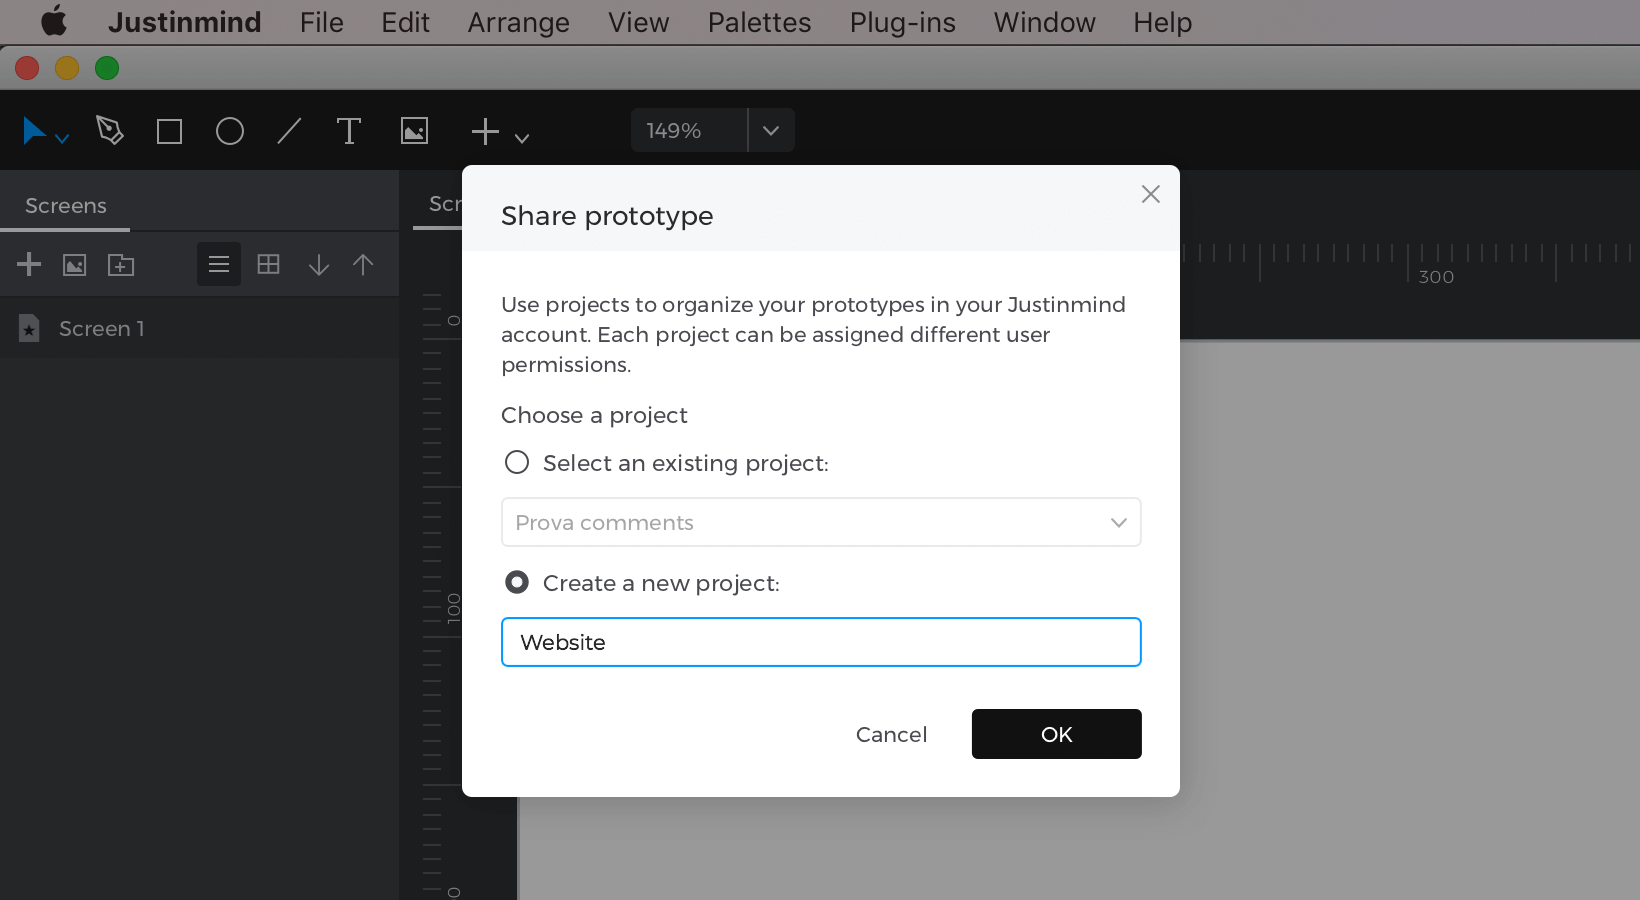The image size is (1640, 900).
Task: Expand the add-widget tool chevron
Action: [x=522, y=139]
